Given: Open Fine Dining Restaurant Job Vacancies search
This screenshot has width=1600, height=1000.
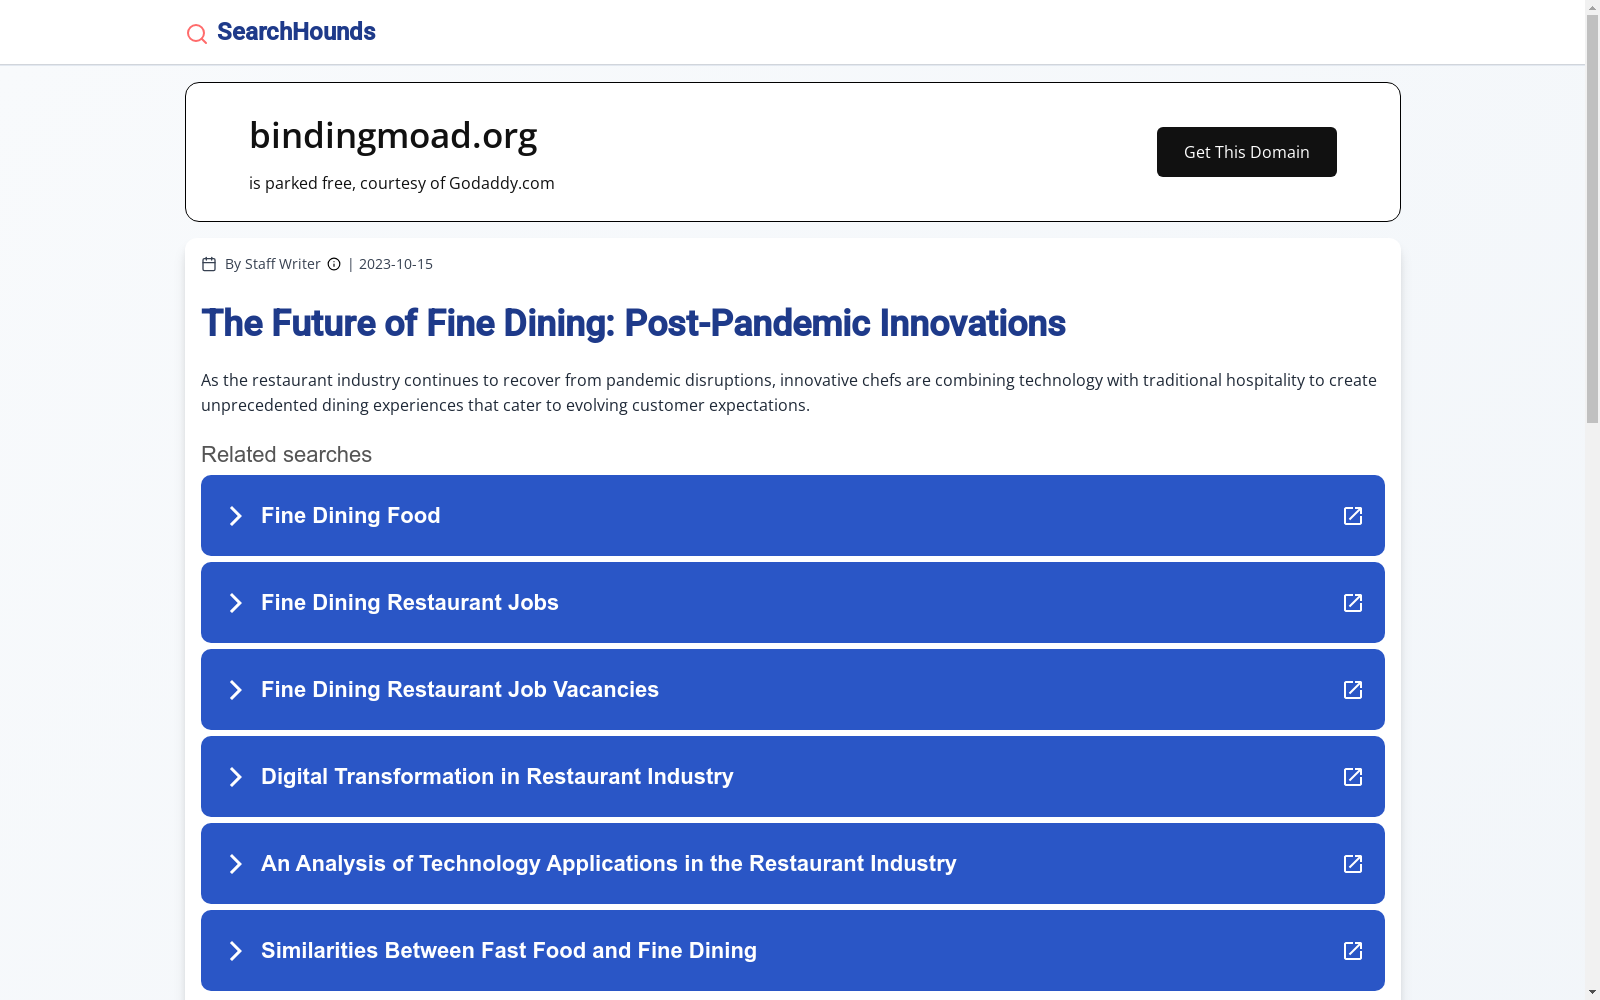Looking at the screenshot, I should pos(460,690).
